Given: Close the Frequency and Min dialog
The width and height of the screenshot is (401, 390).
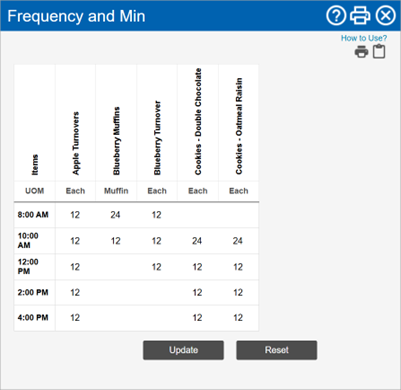Looking at the screenshot, I should (x=385, y=16).
